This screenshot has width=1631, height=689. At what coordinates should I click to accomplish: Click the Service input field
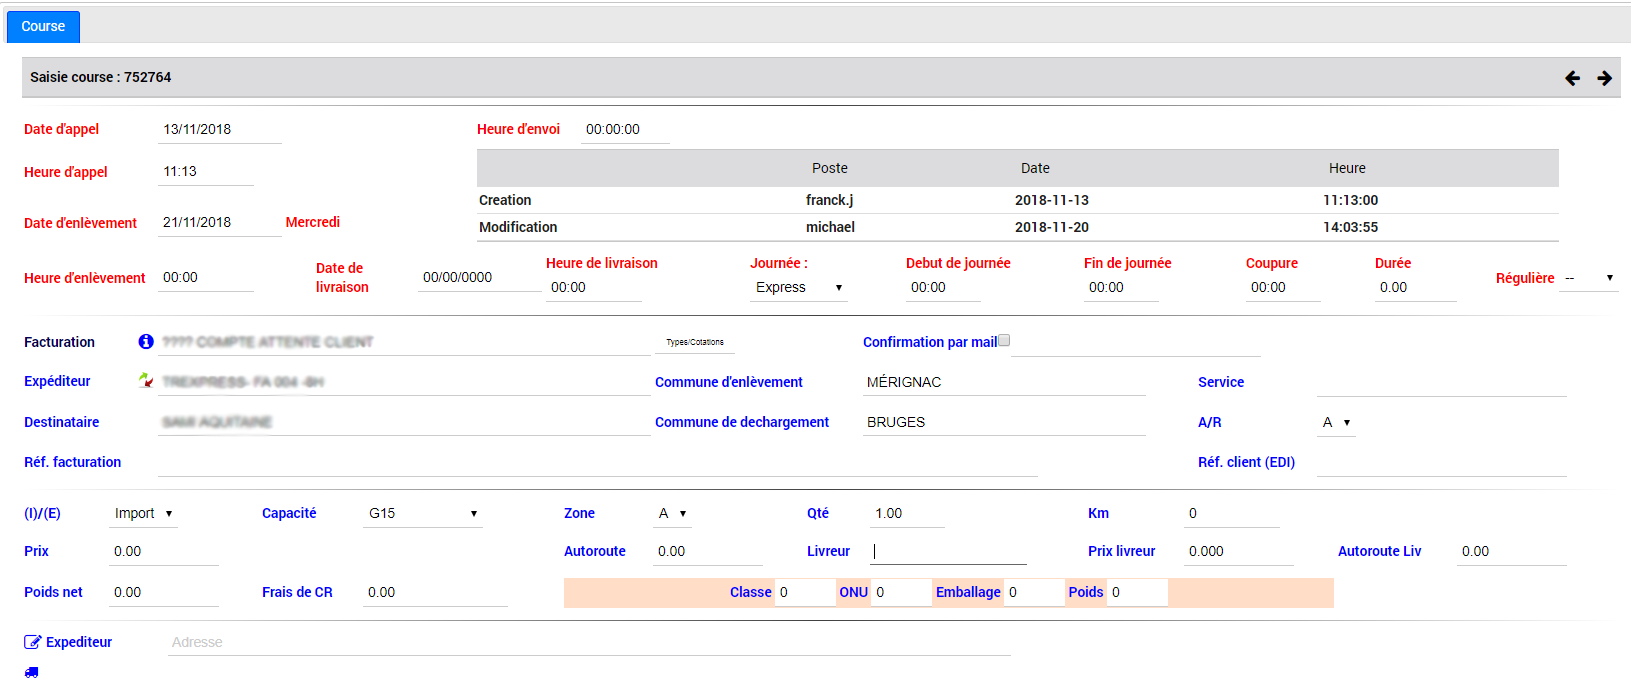tap(1441, 383)
